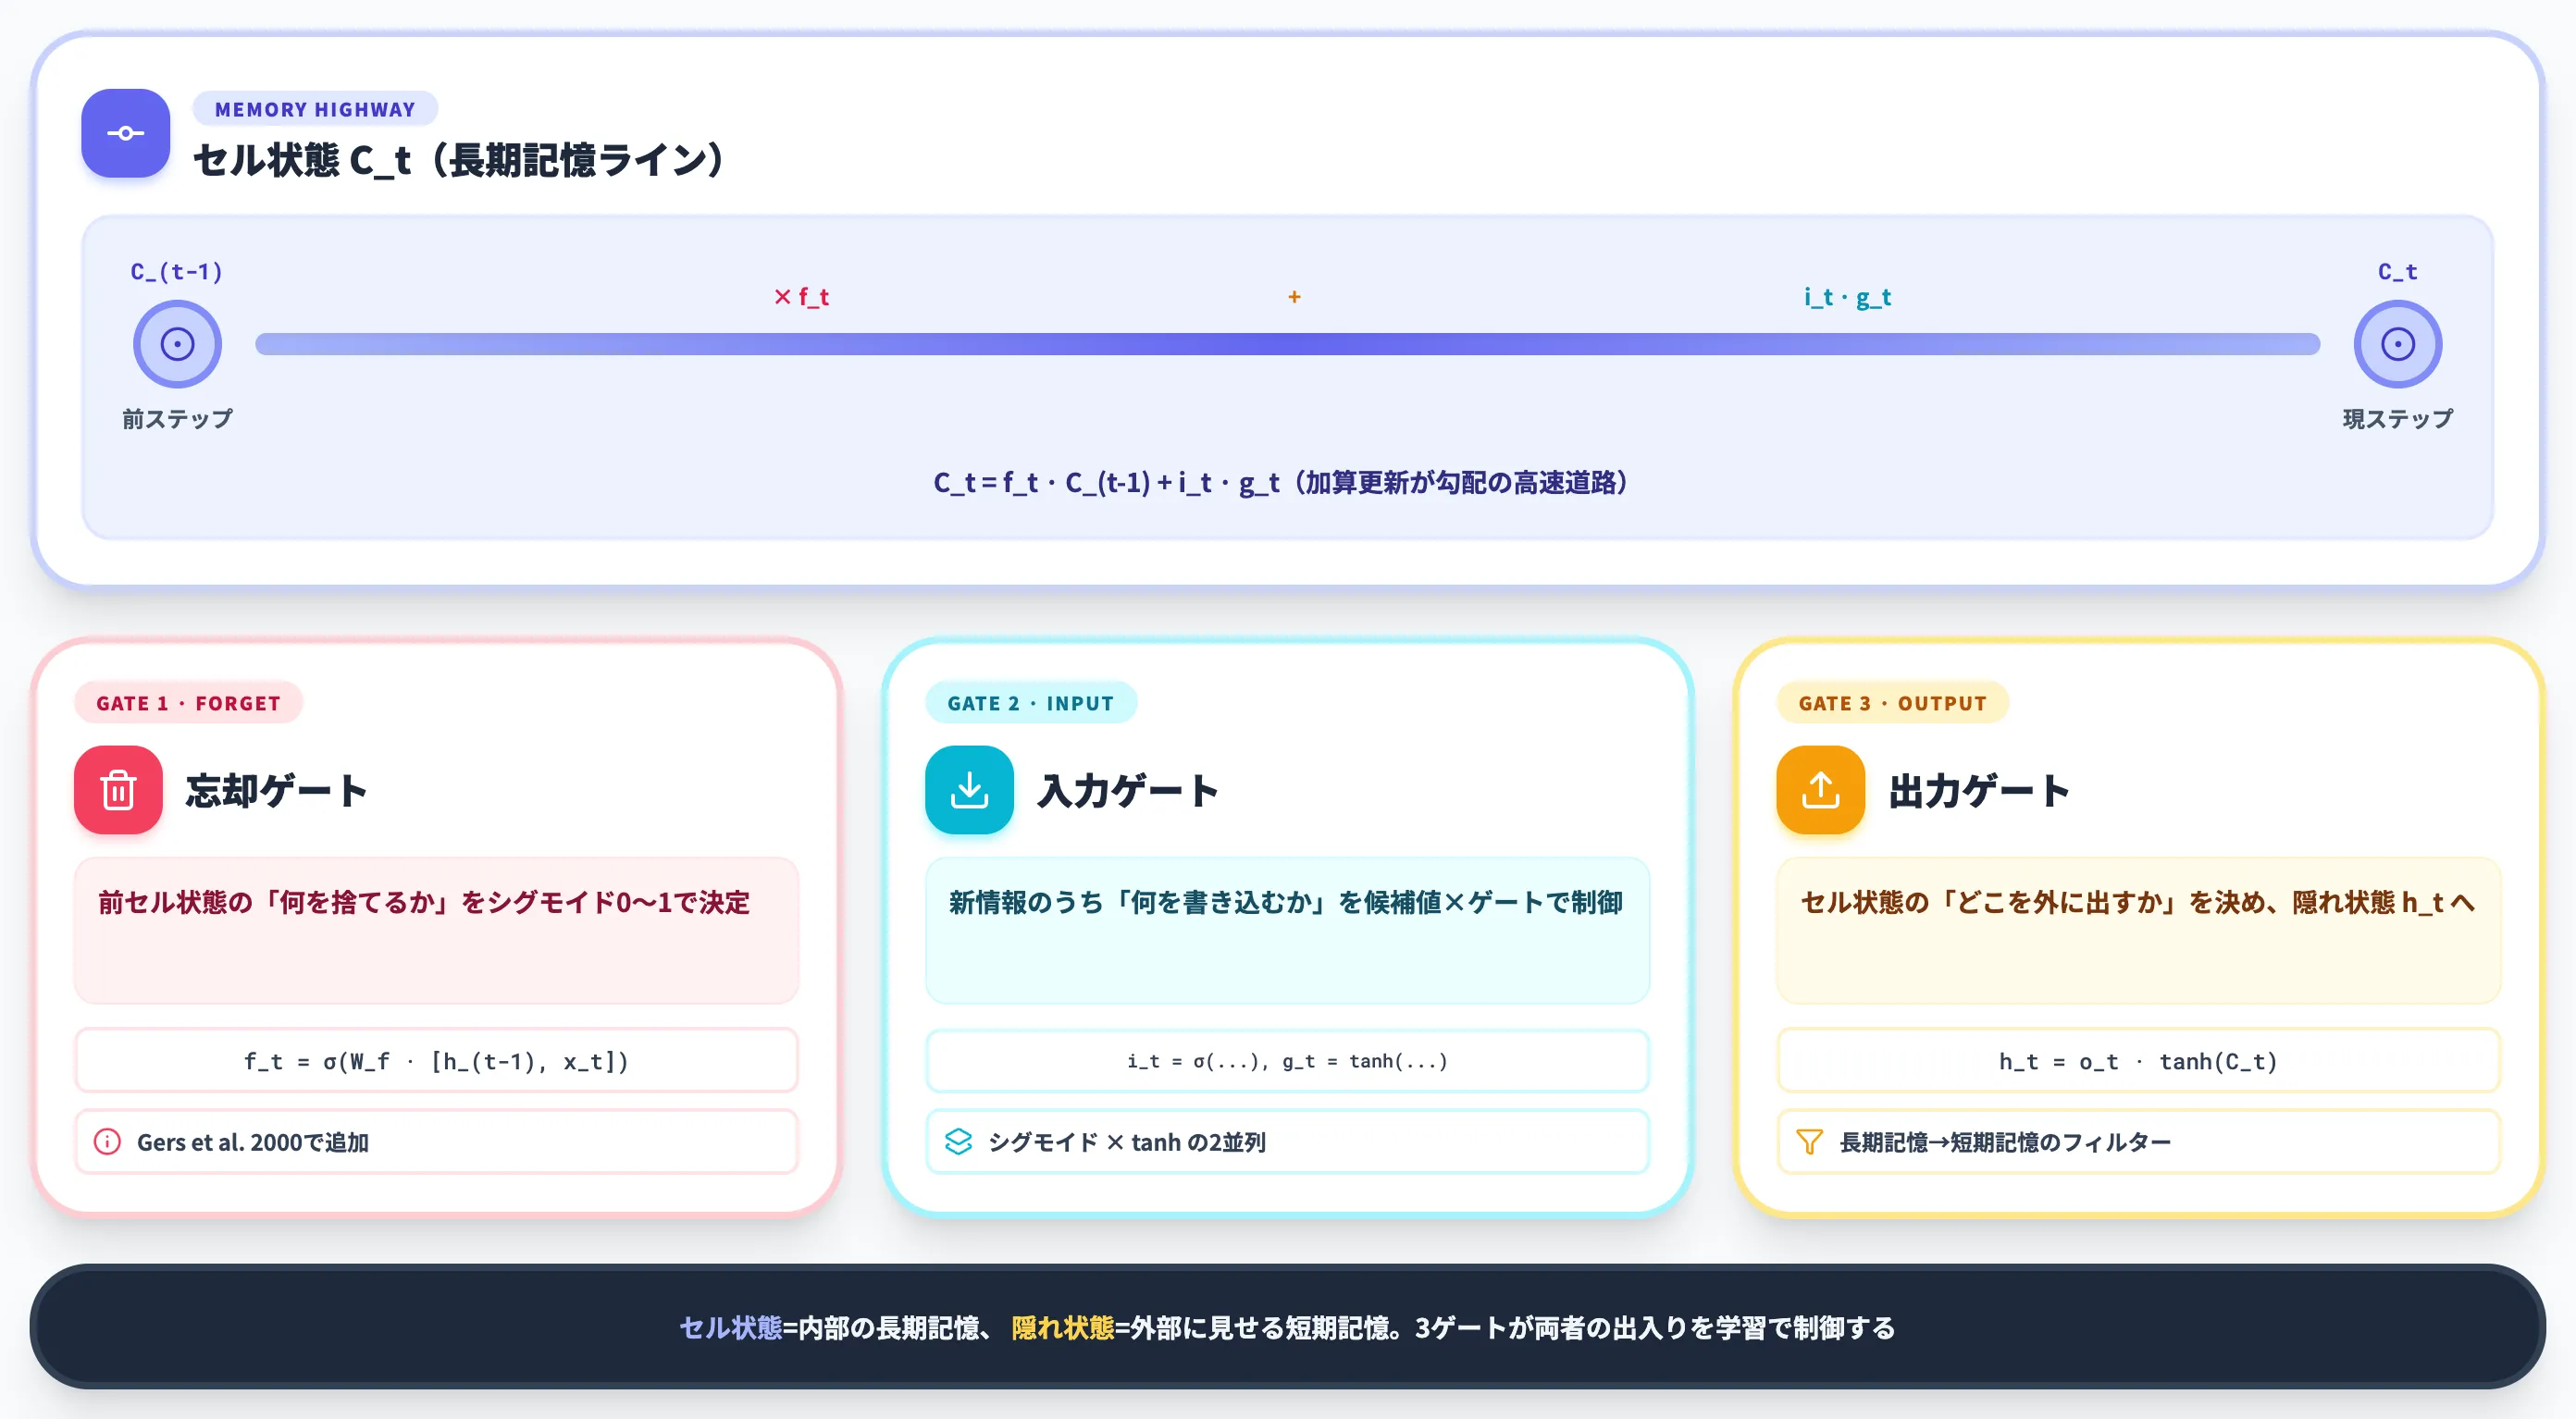This screenshot has height=1419, width=2576.
Task: Click the formula C_t = f_t · C_(t-1) + i_t · g_t
Action: [x=1107, y=483]
